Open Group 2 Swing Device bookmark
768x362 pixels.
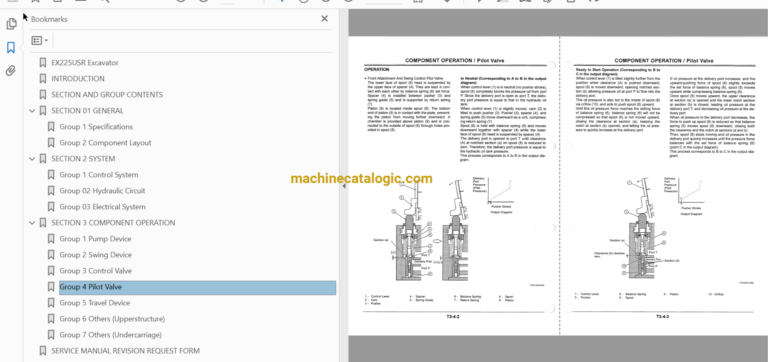click(x=96, y=255)
